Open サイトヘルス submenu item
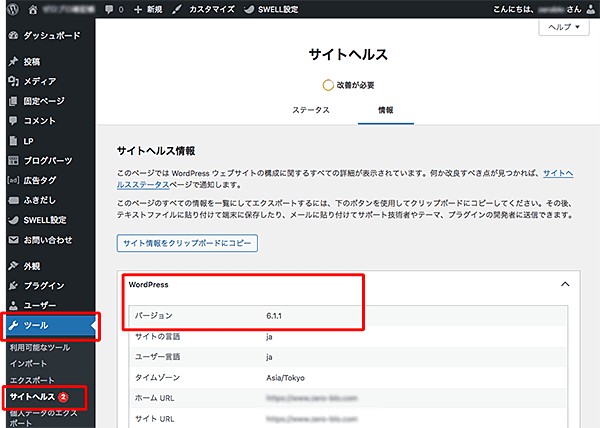 pyautogui.click(x=32, y=397)
